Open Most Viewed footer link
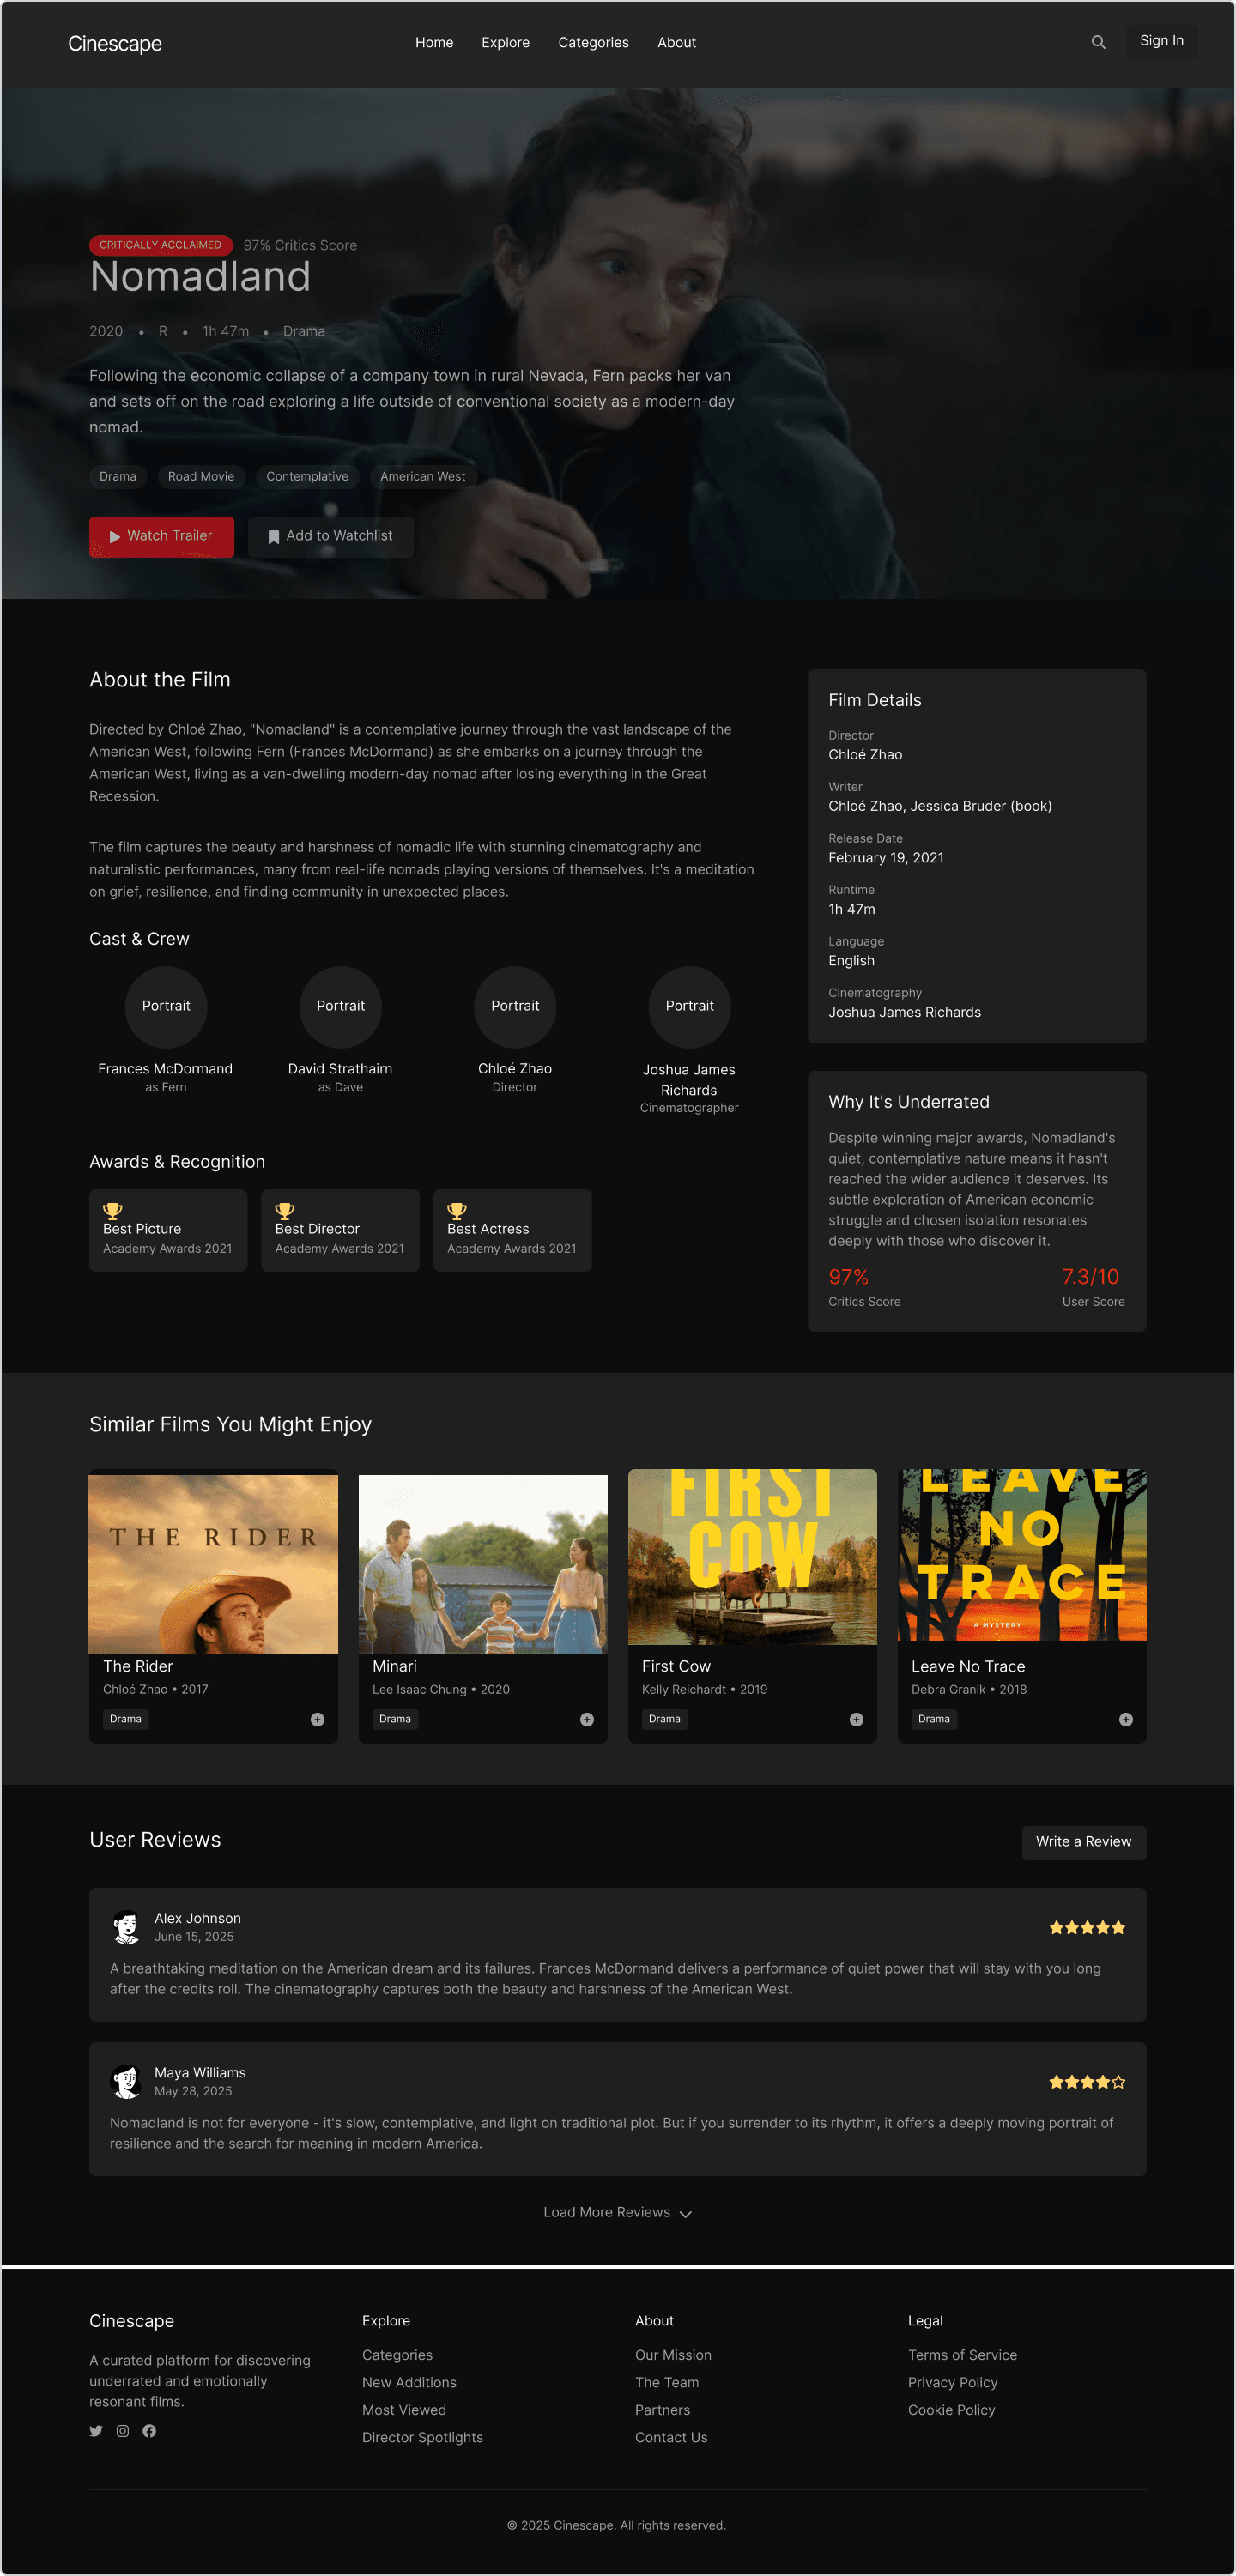This screenshot has width=1236, height=2576. click(x=404, y=2410)
